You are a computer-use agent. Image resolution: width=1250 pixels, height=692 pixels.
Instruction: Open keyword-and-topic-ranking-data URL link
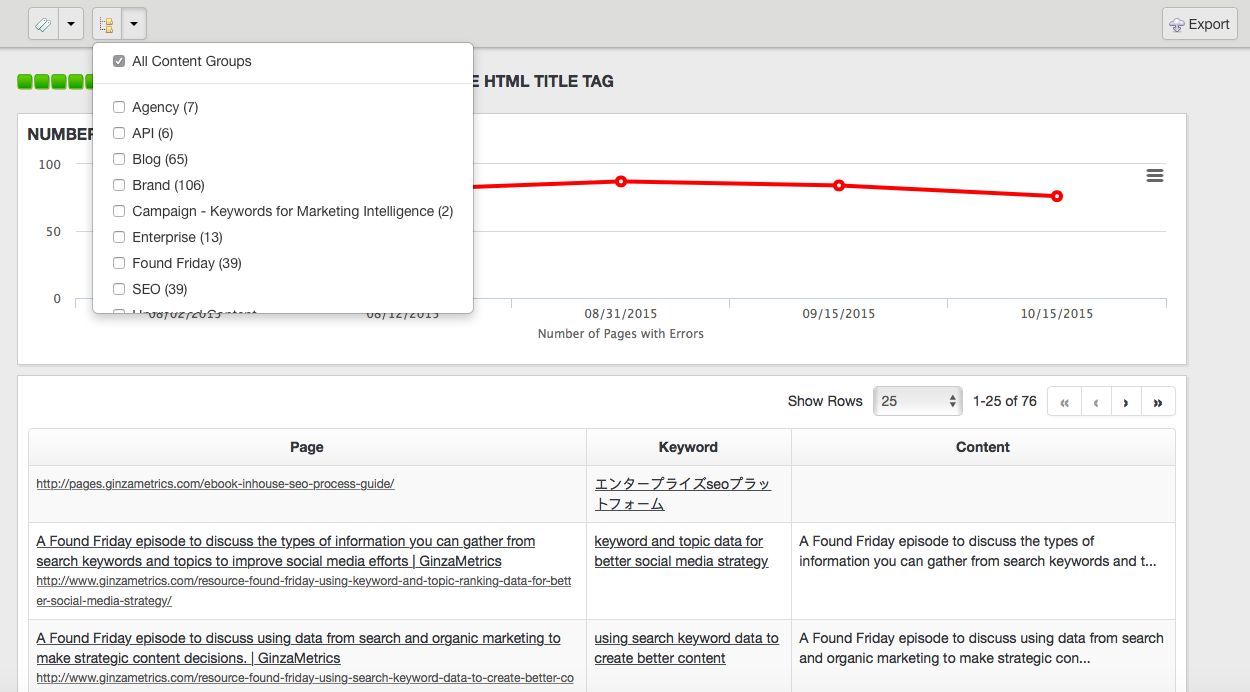click(304, 591)
